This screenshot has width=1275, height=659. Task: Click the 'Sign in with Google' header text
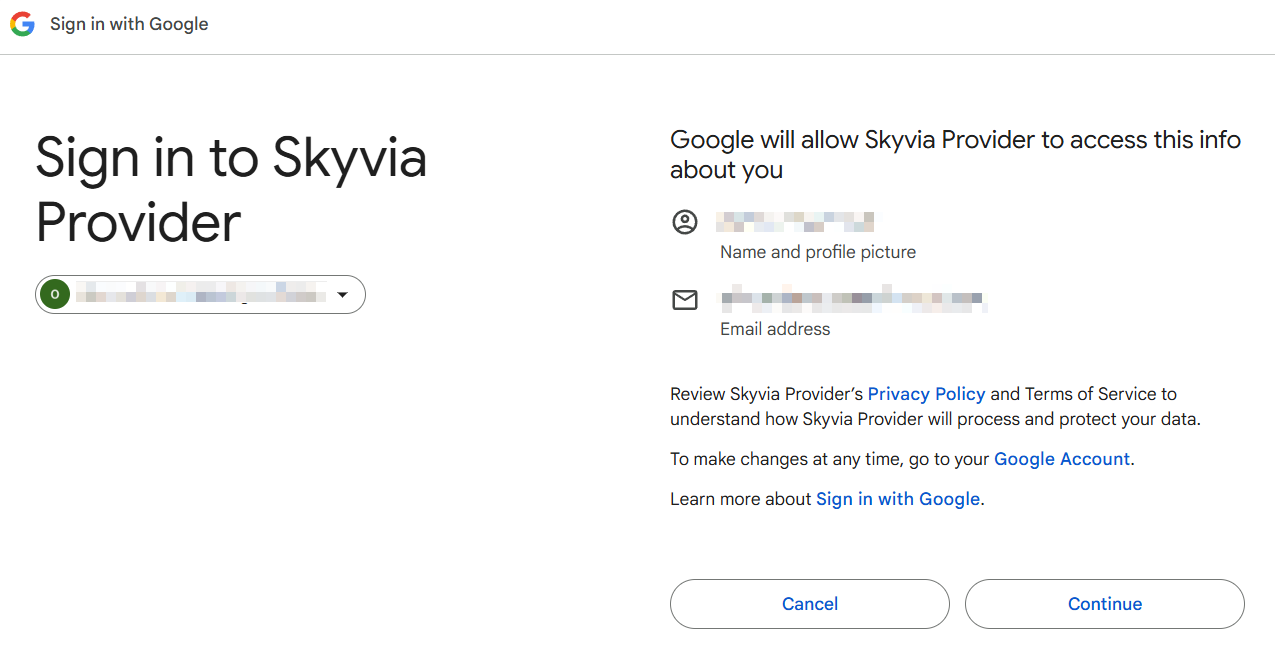(129, 24)
